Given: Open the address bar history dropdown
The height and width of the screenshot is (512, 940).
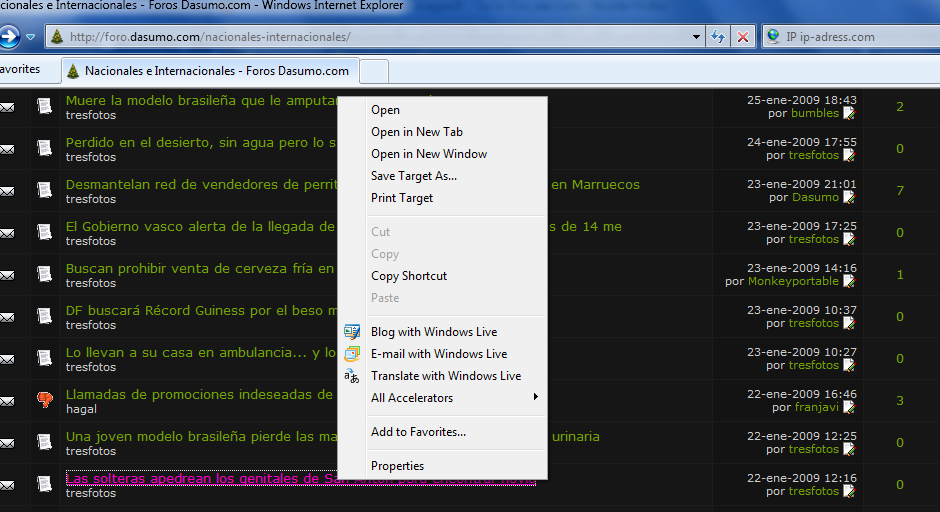Looking at the screenshot, I should point(696,37).
